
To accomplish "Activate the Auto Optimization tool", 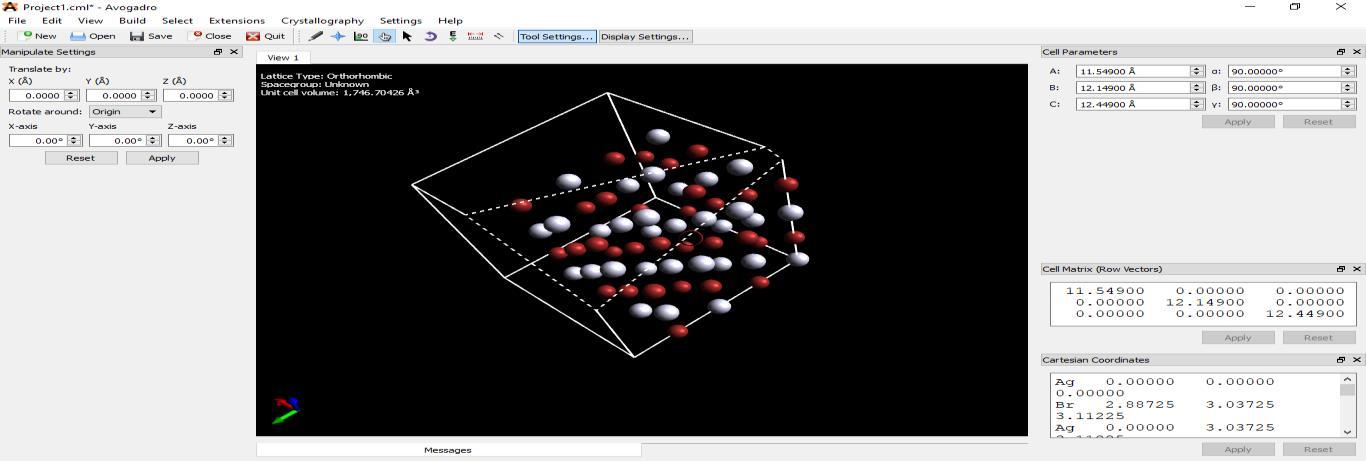I will [x=452, y=36].
